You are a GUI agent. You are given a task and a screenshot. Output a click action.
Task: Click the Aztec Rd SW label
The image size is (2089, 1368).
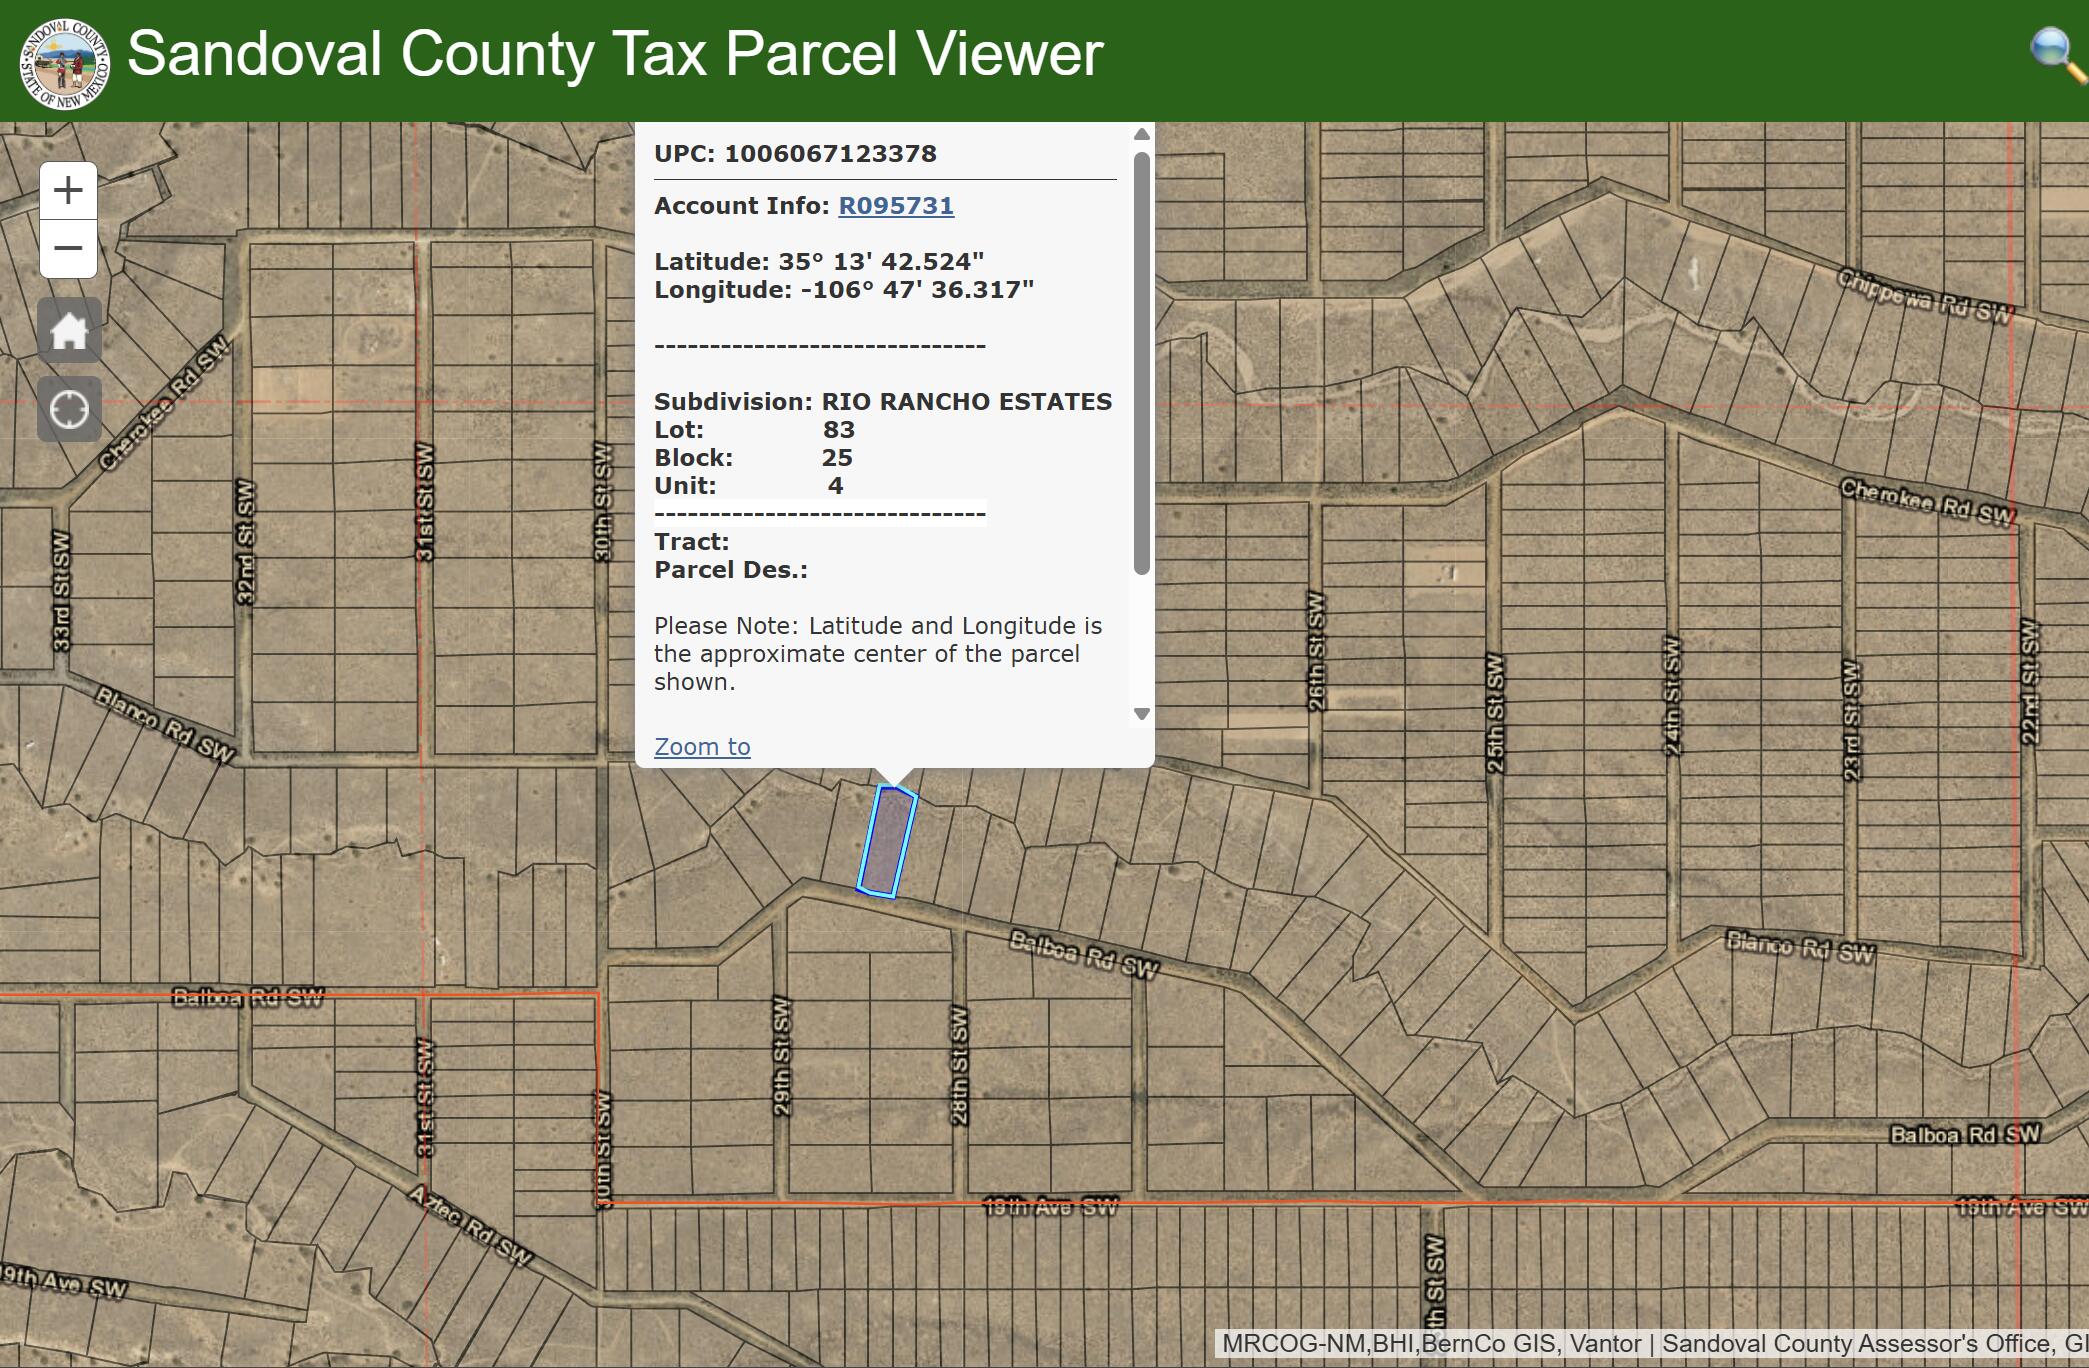pos(470,1226)
